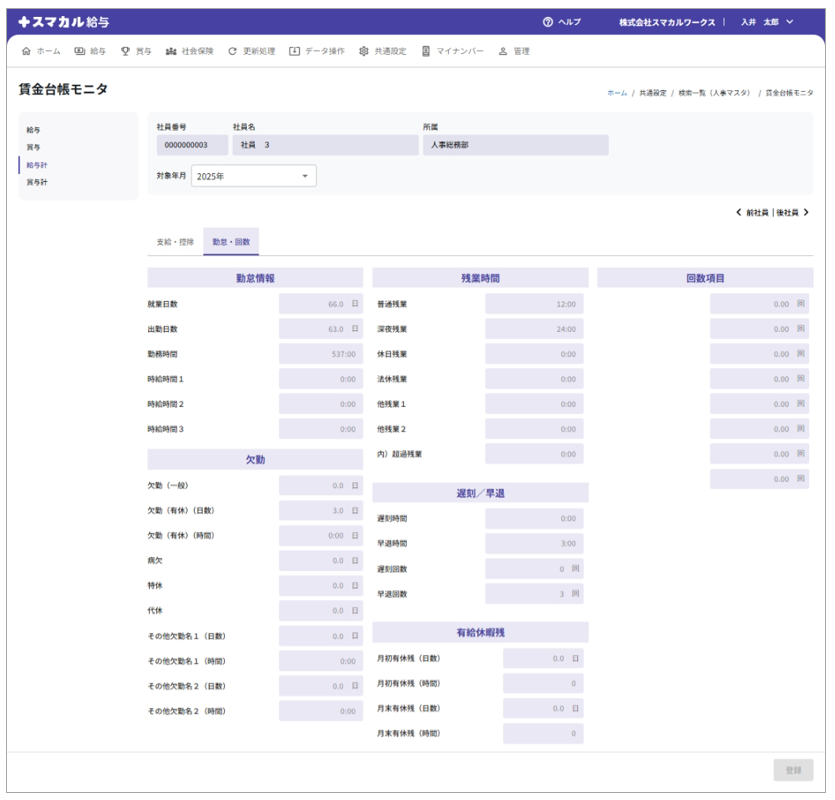Select 賞与計 in the left sidebar
This screenshot has height=800, width=835.
coord(37,182)
